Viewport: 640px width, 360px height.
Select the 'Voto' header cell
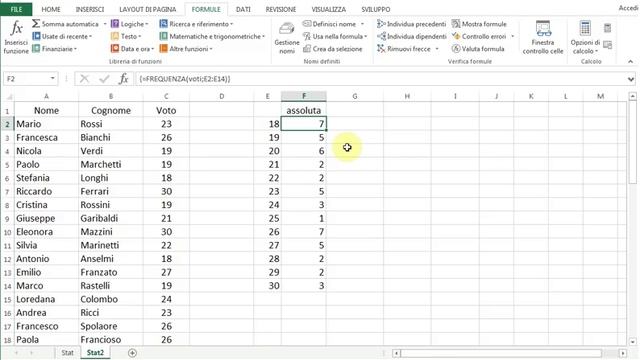coord(166,110)
